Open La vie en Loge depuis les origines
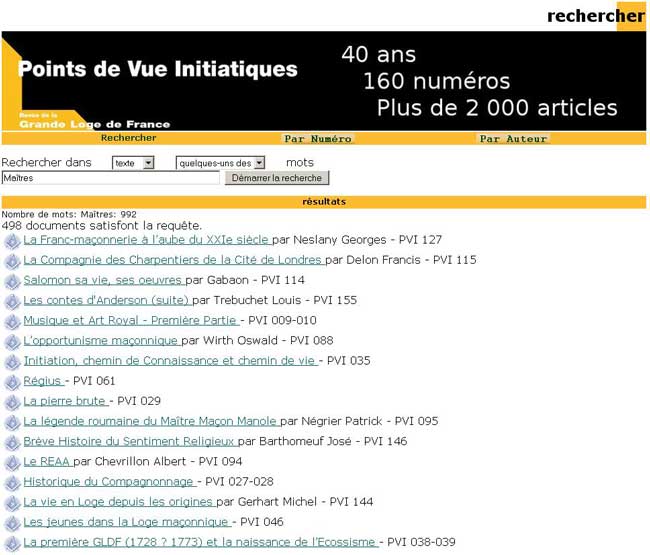Viewport: 650px width, 555px height. tap(119, 502)
